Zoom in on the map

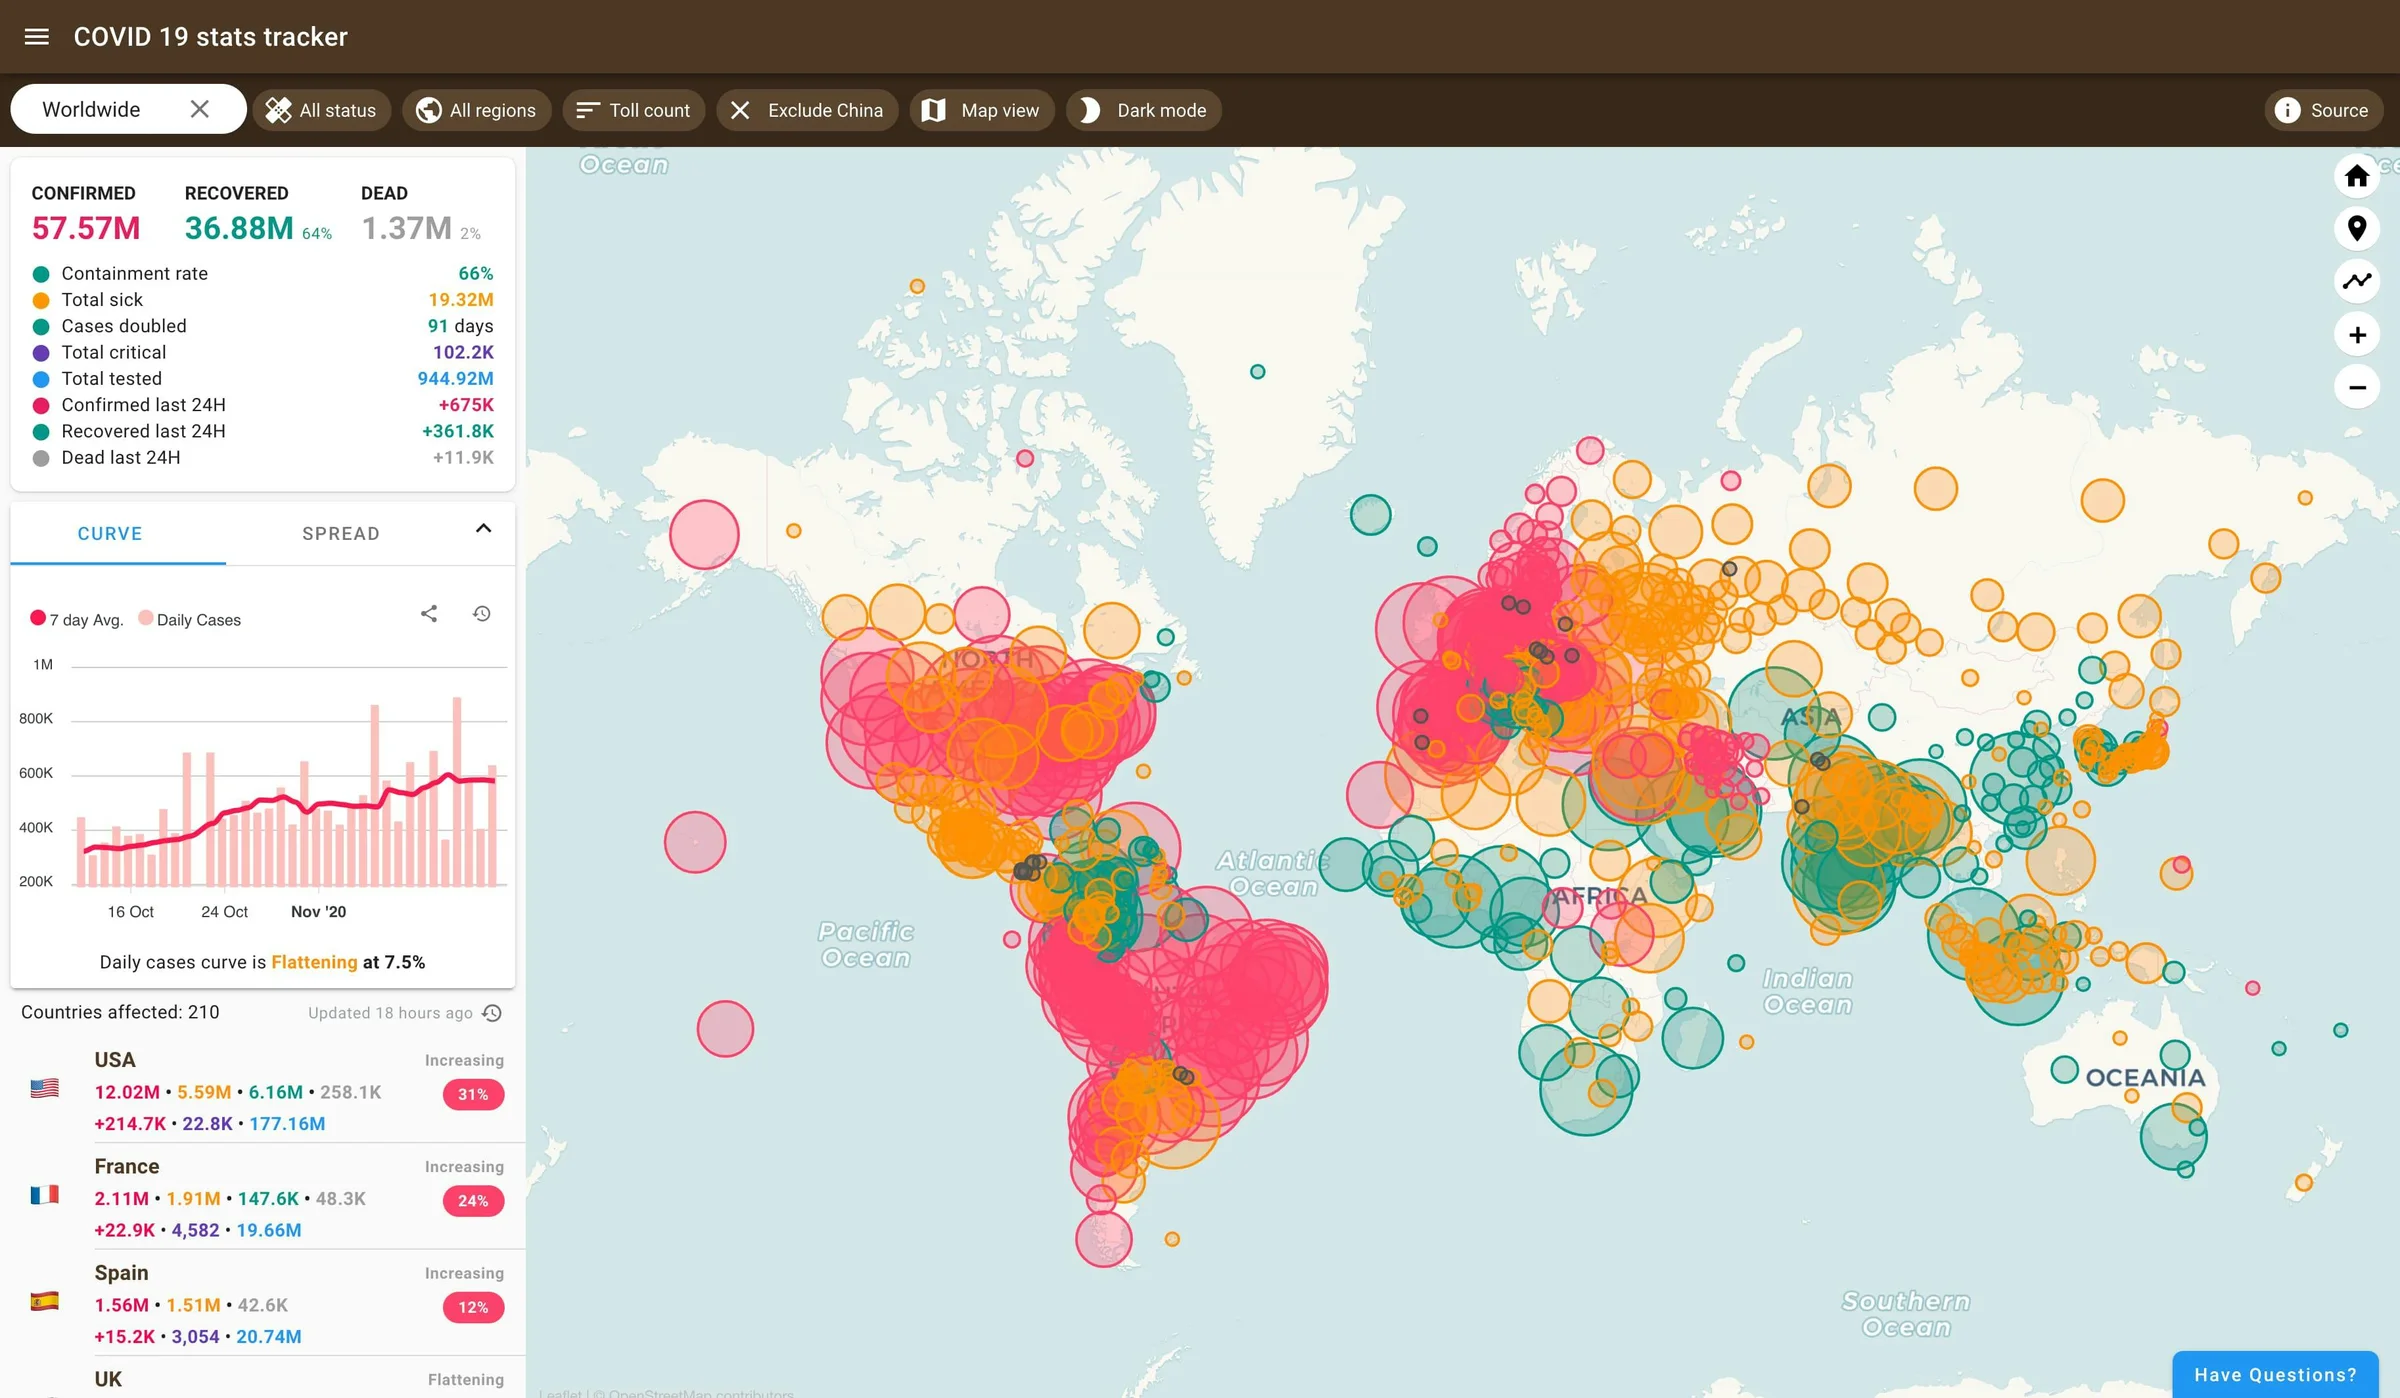click(2357, 335)
